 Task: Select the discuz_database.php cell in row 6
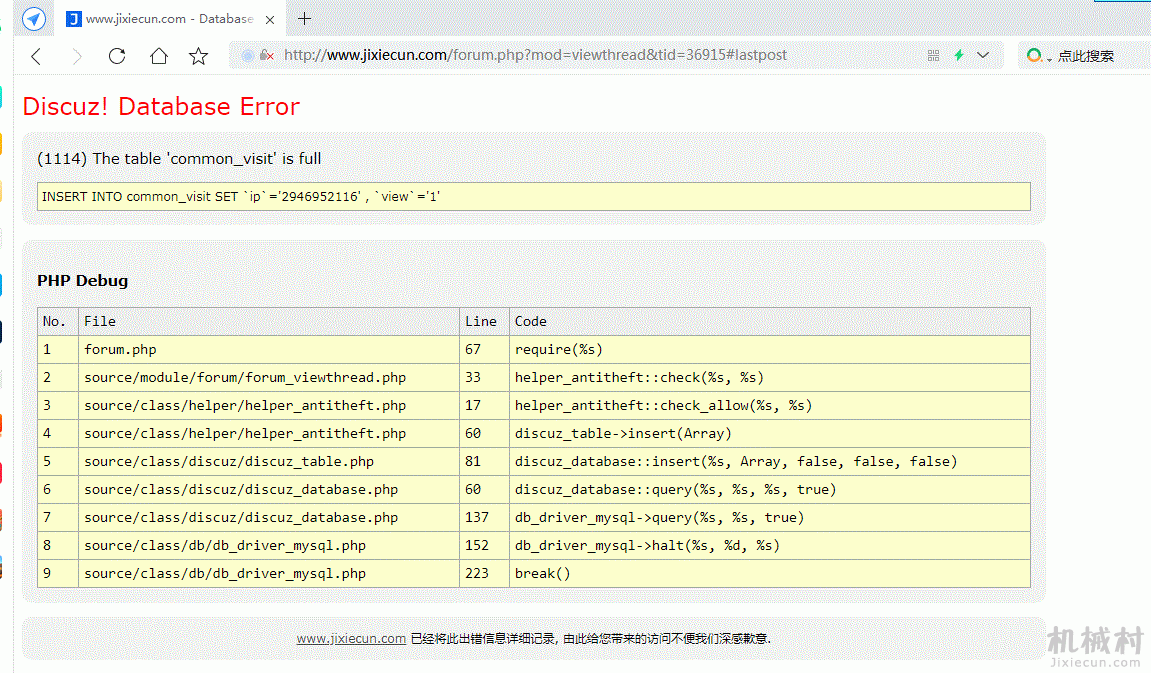pyautogui.click(x=269, y=490)
